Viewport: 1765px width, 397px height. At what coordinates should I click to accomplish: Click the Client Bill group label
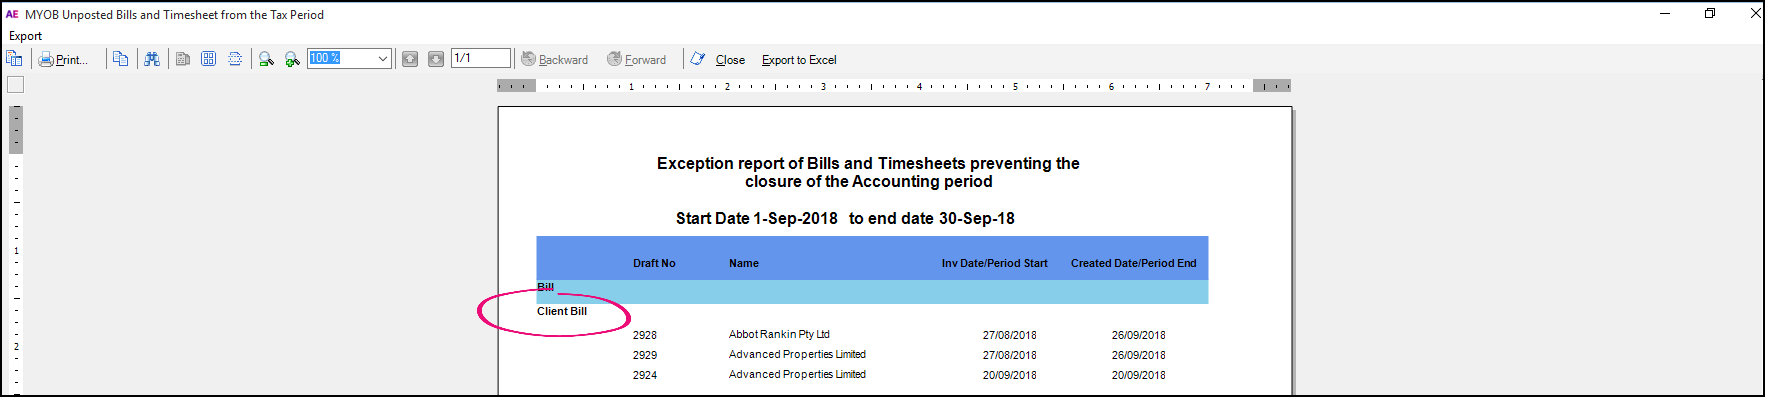point(562,311)
